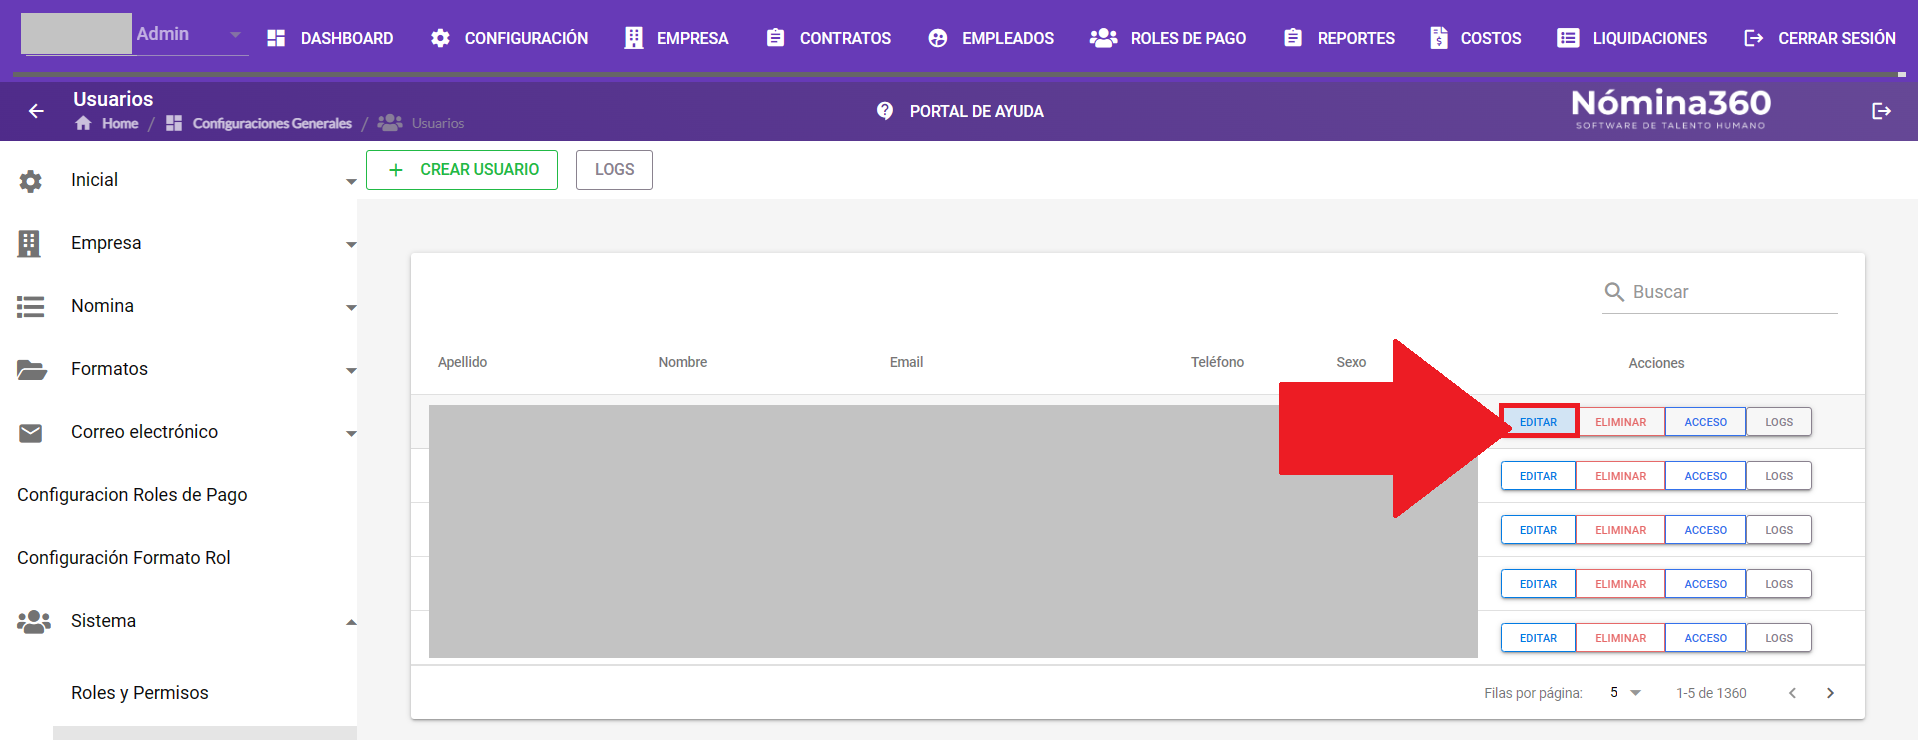1918x740 pixels.
Task: Collapse the Sistema sidebar section arrow
Action: [x=351, y=622]
